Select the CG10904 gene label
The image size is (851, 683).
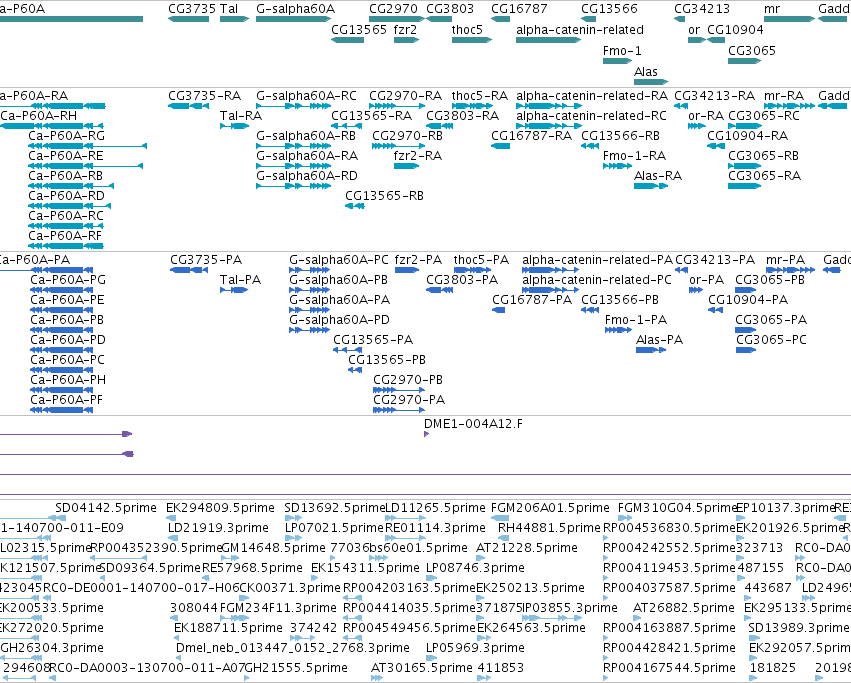(x=735, y=29)
